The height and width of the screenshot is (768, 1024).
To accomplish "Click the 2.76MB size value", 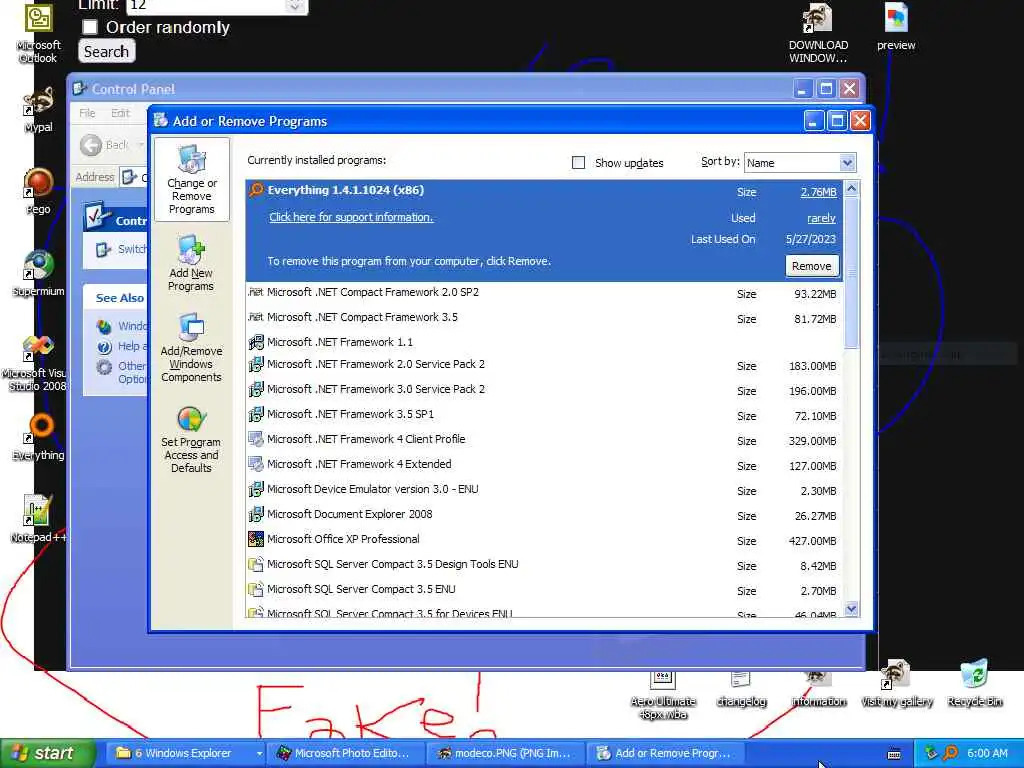I will pyautogui.click(x=818, y=192).
